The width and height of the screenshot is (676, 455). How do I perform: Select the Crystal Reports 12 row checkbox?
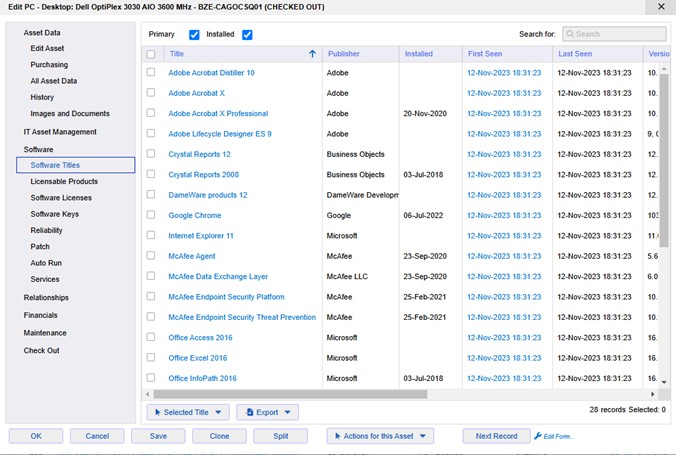click(x=151, y=154)
